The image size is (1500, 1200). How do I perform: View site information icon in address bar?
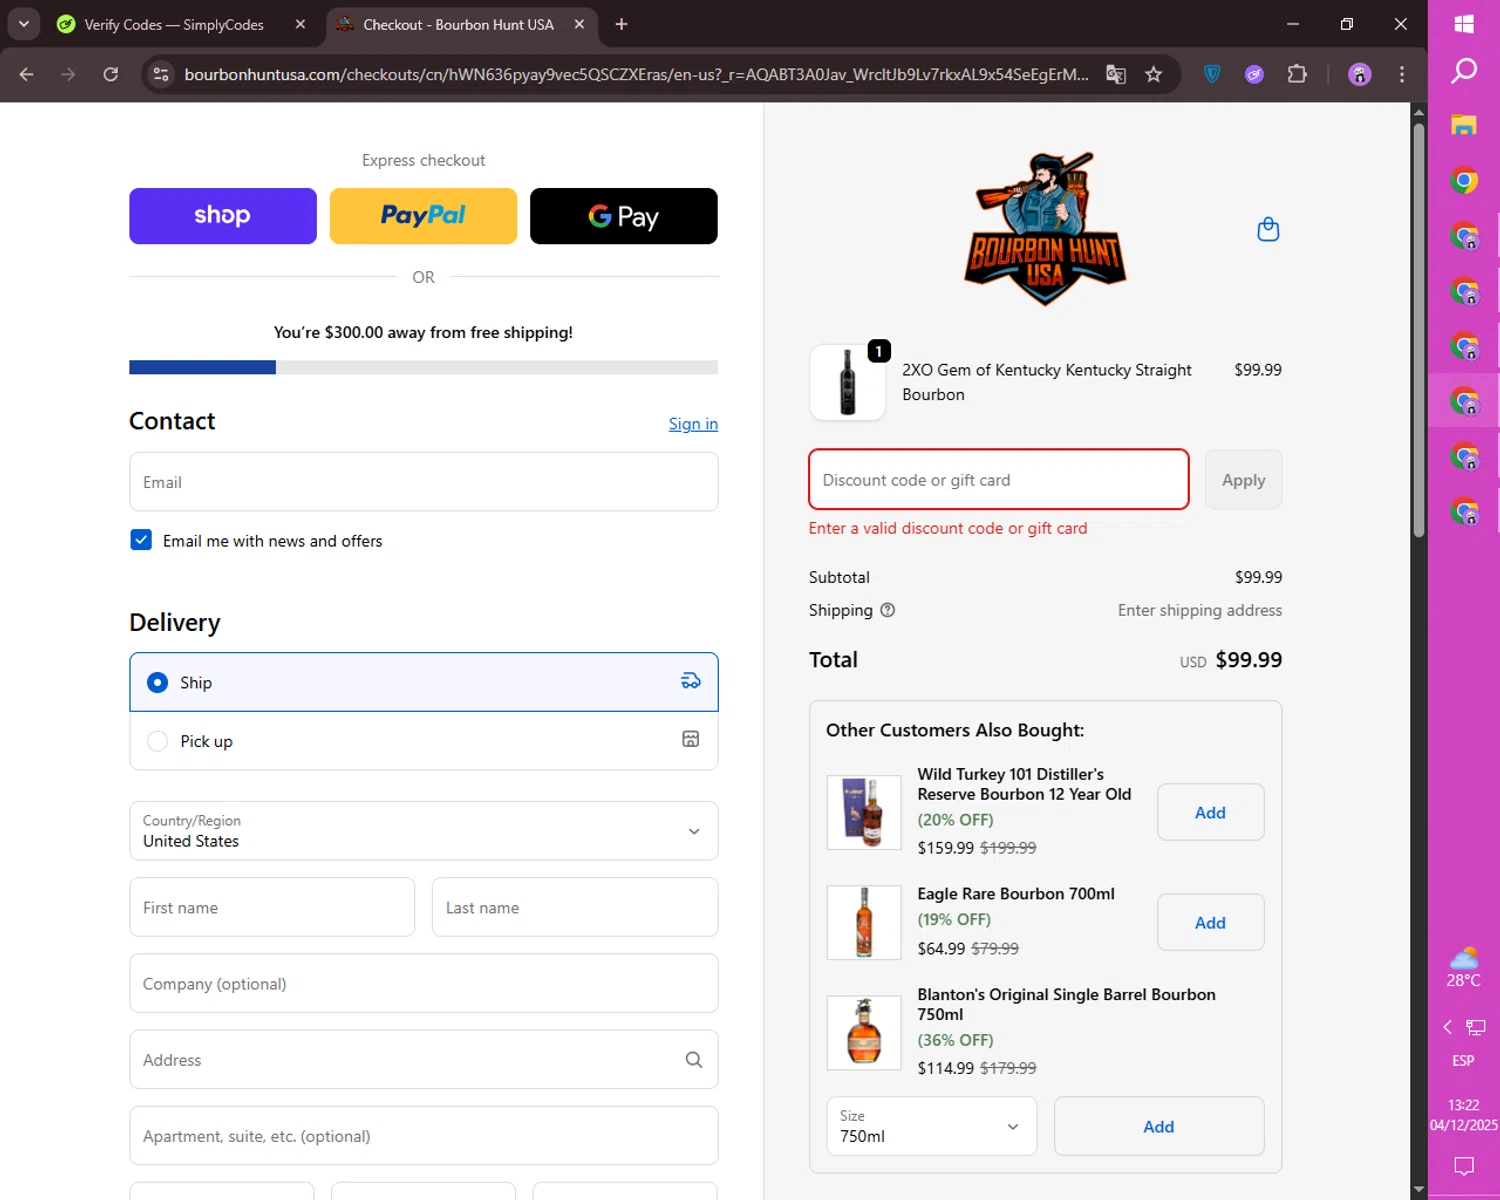click(161, 74)
